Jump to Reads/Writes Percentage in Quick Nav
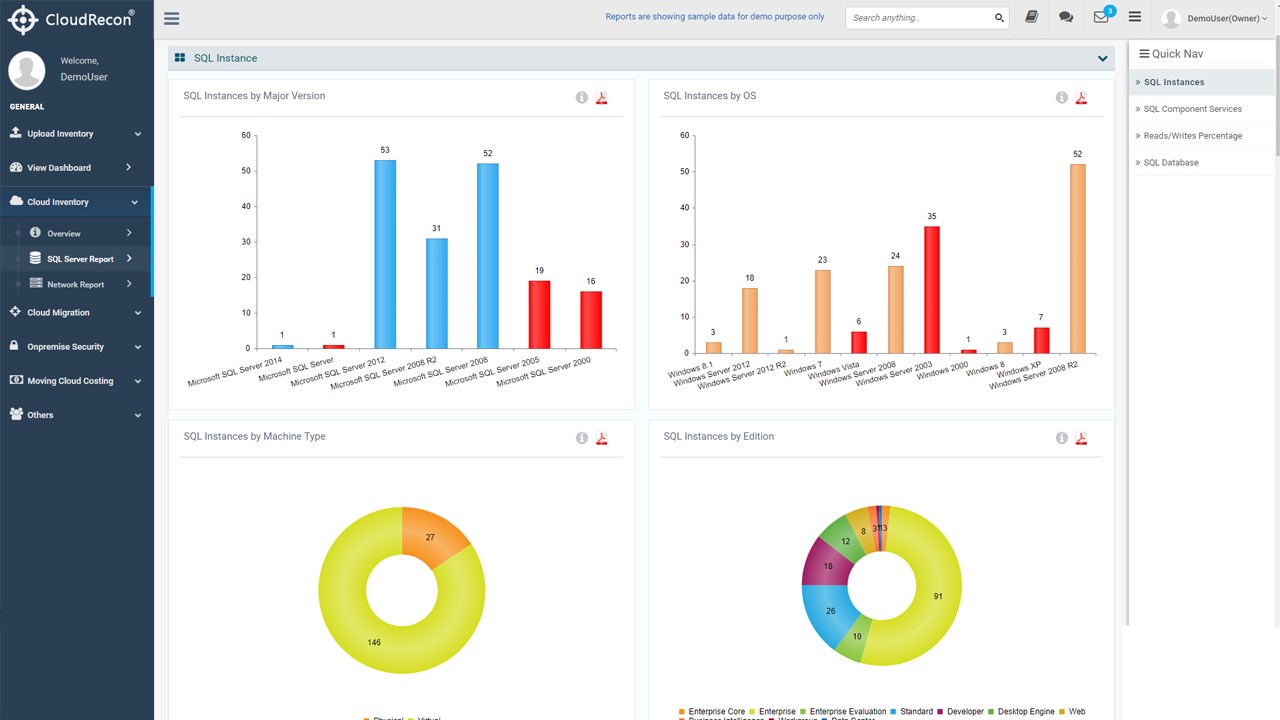The image size is (1280, 720). click(x=1192, y=136)
